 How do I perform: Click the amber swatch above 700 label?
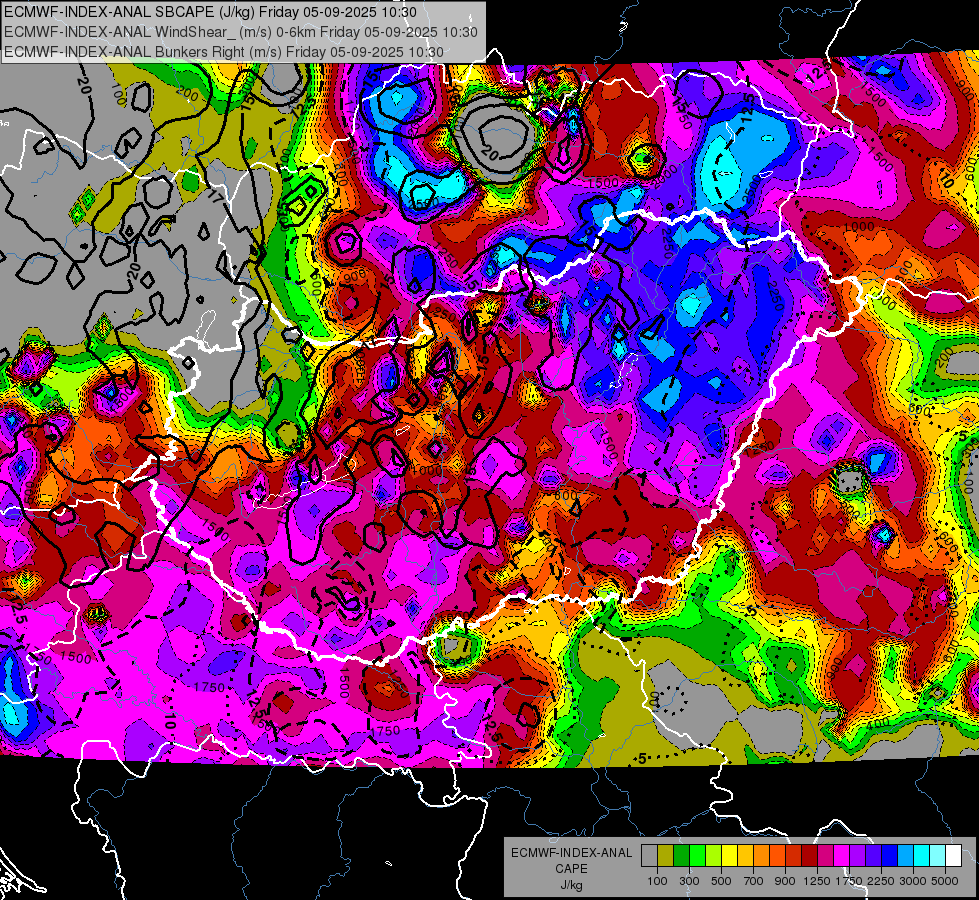pyautogui.click(x=745, y=855)
